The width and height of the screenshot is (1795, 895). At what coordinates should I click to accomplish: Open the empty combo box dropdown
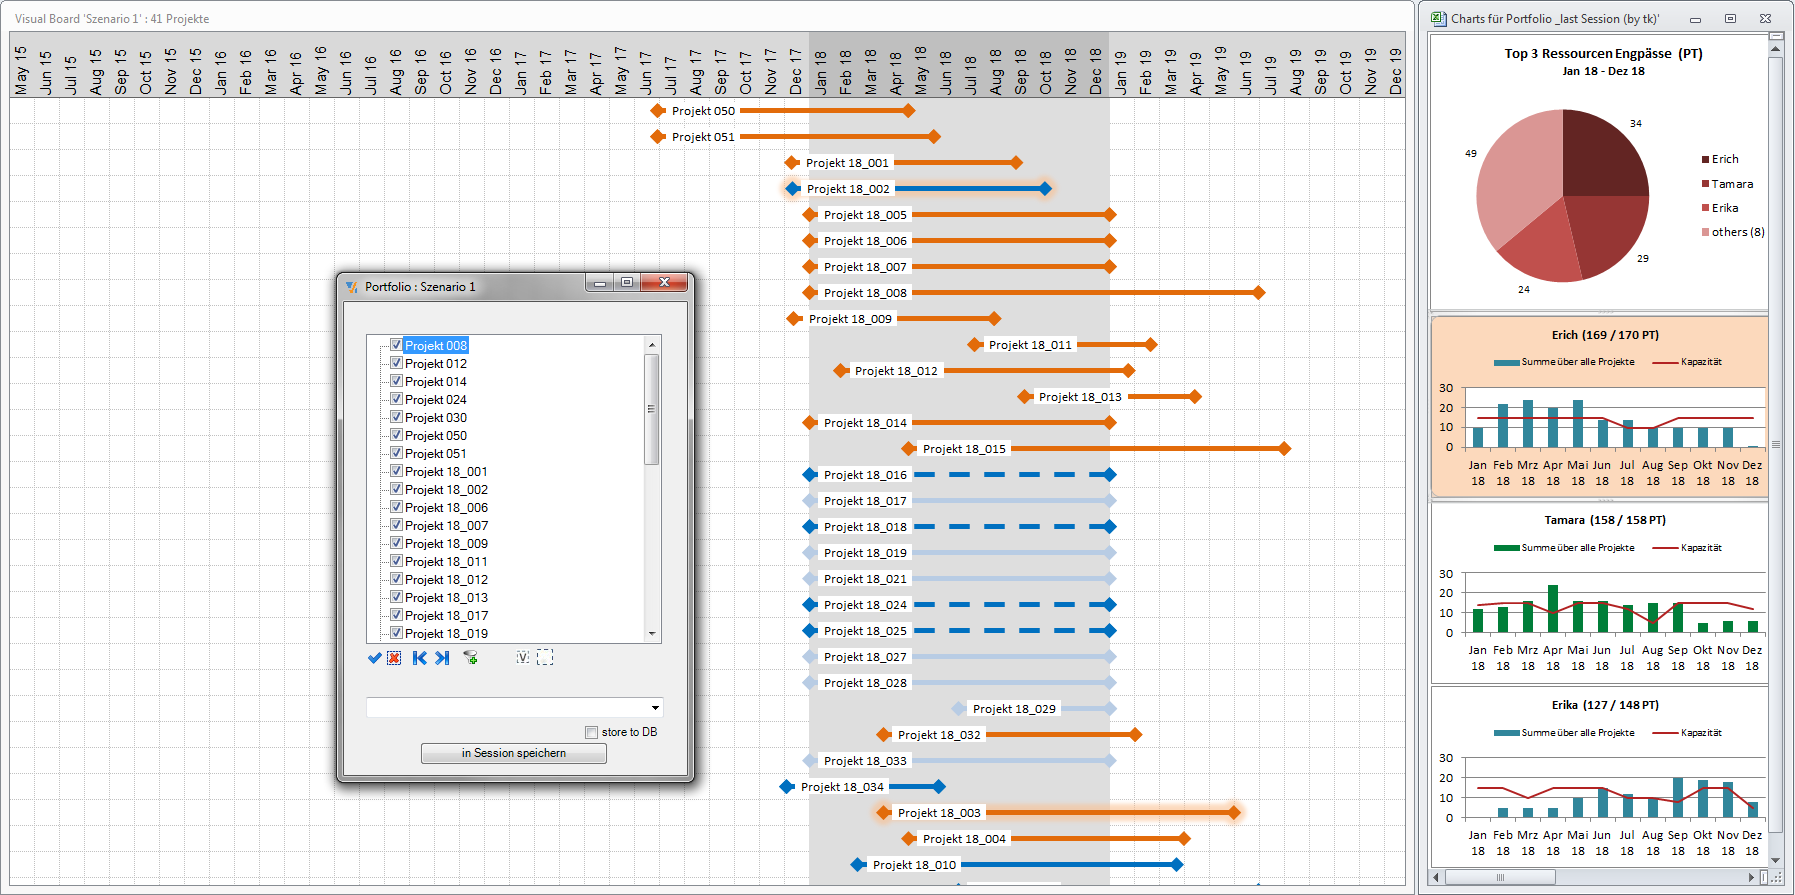(x=655, y=708)
